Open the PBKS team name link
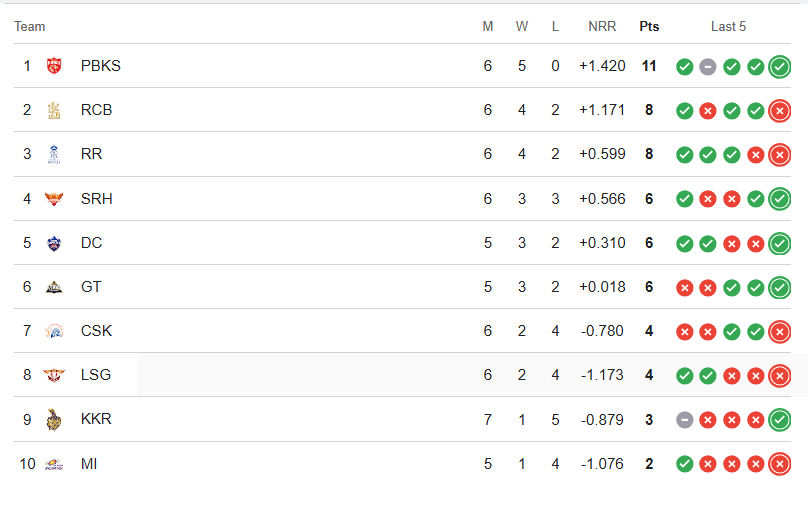Image resolution: width=808 pixels, height=509 pixels. pos(100,66)
